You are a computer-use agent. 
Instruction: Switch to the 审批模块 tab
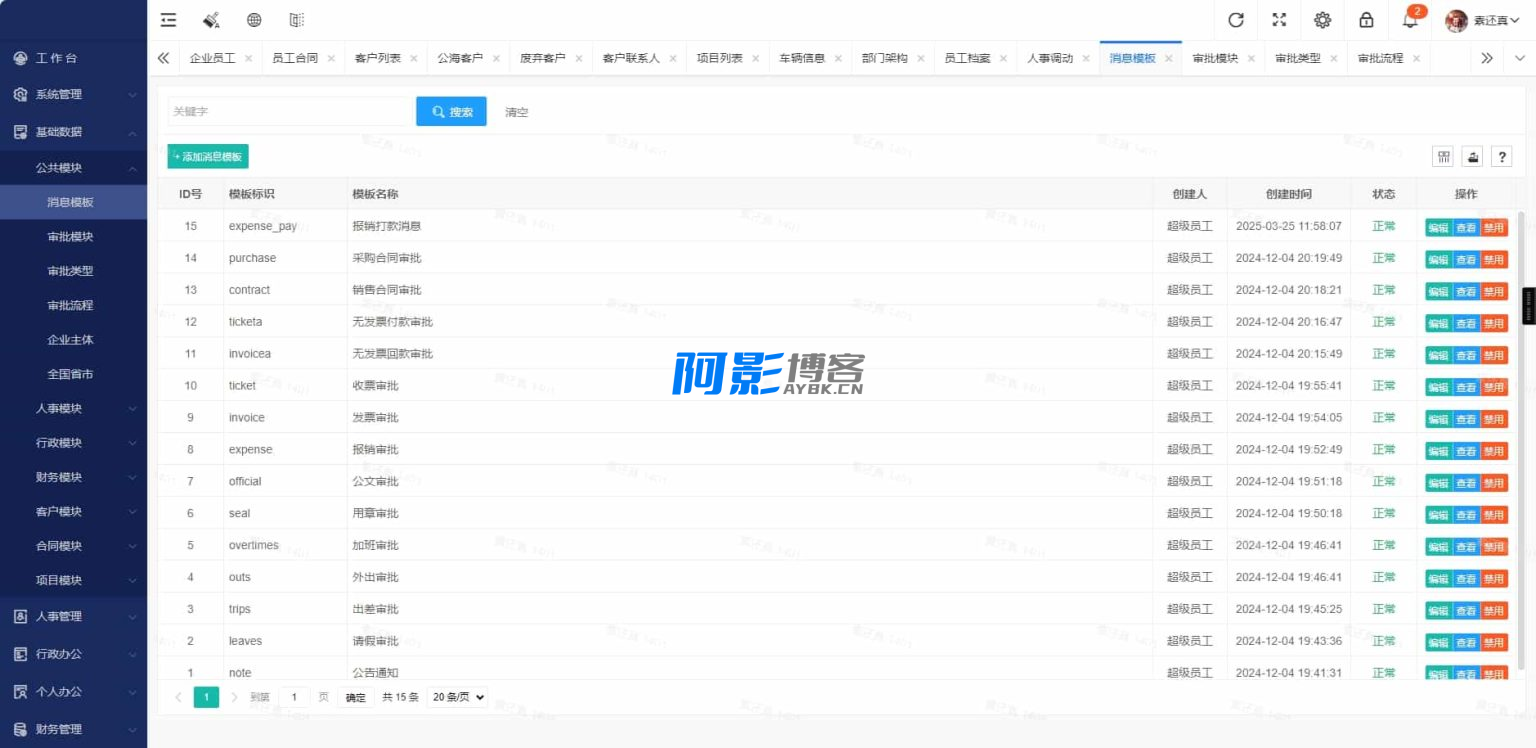tap(1215, 58)
